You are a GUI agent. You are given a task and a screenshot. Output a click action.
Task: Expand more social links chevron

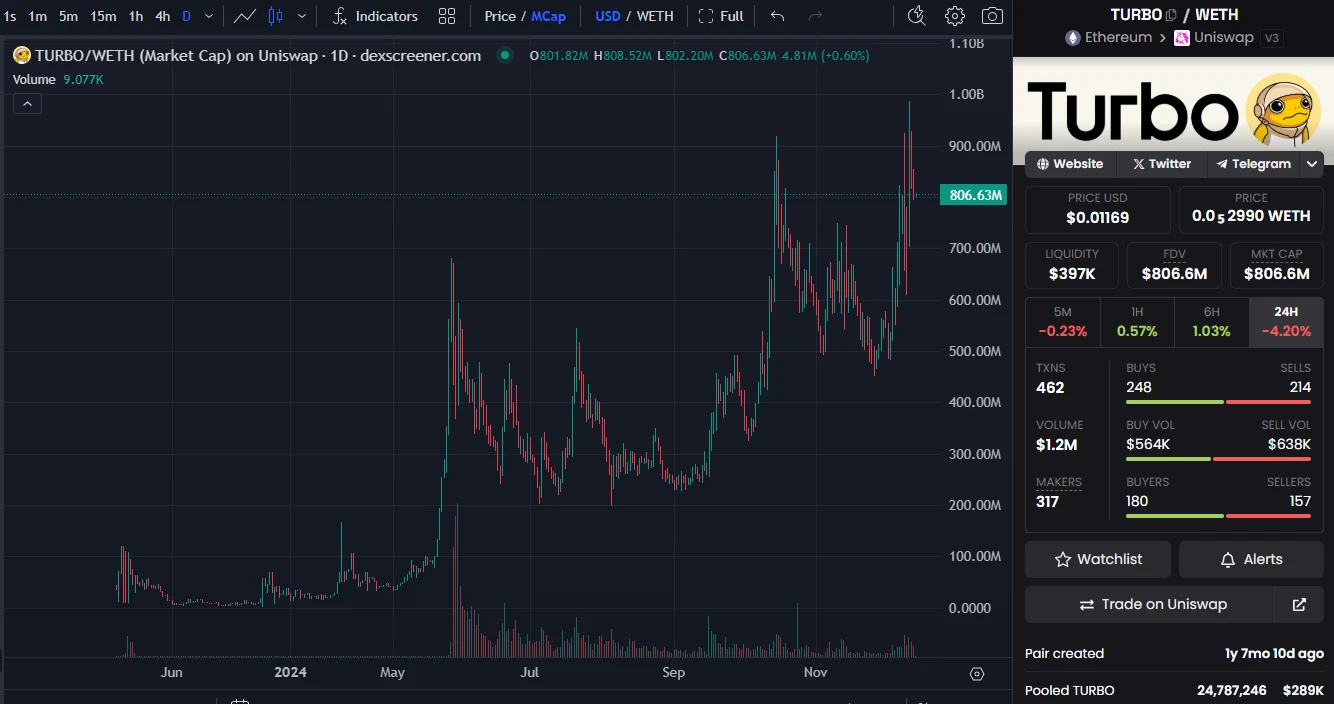1313,164
